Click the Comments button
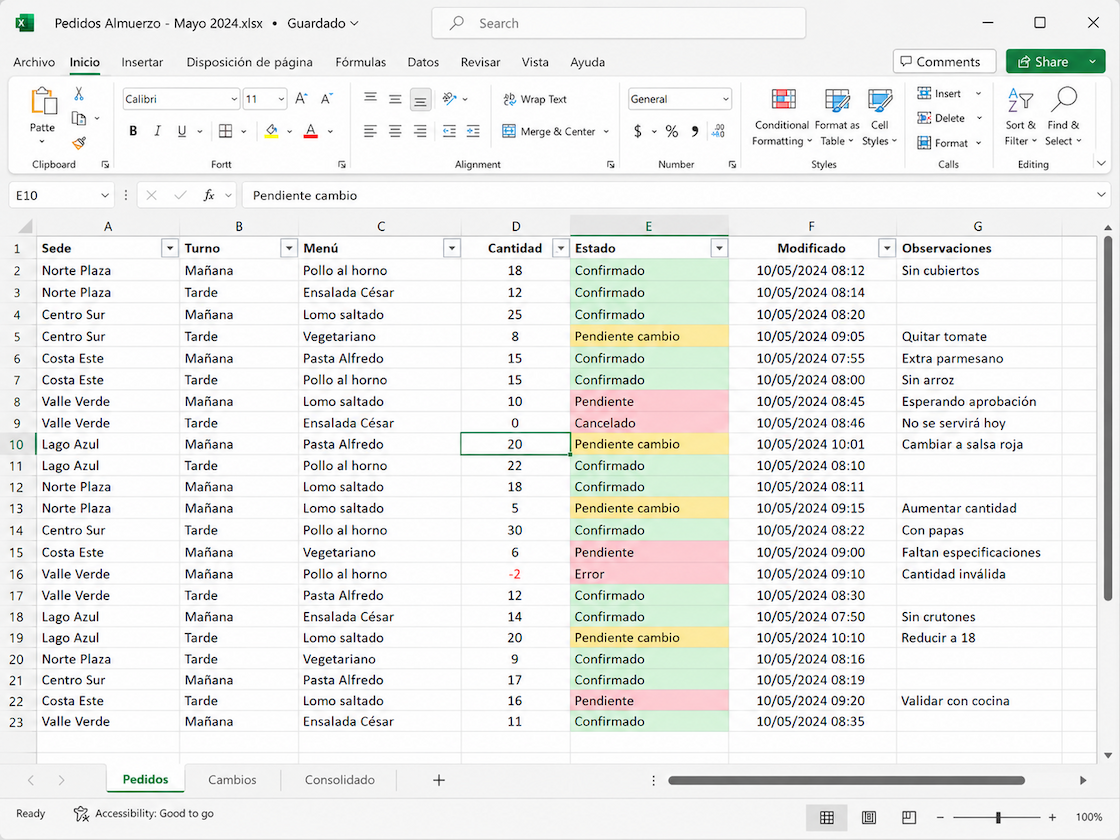This screenshot has height=840, width=1120. click(x=944, y=61)
